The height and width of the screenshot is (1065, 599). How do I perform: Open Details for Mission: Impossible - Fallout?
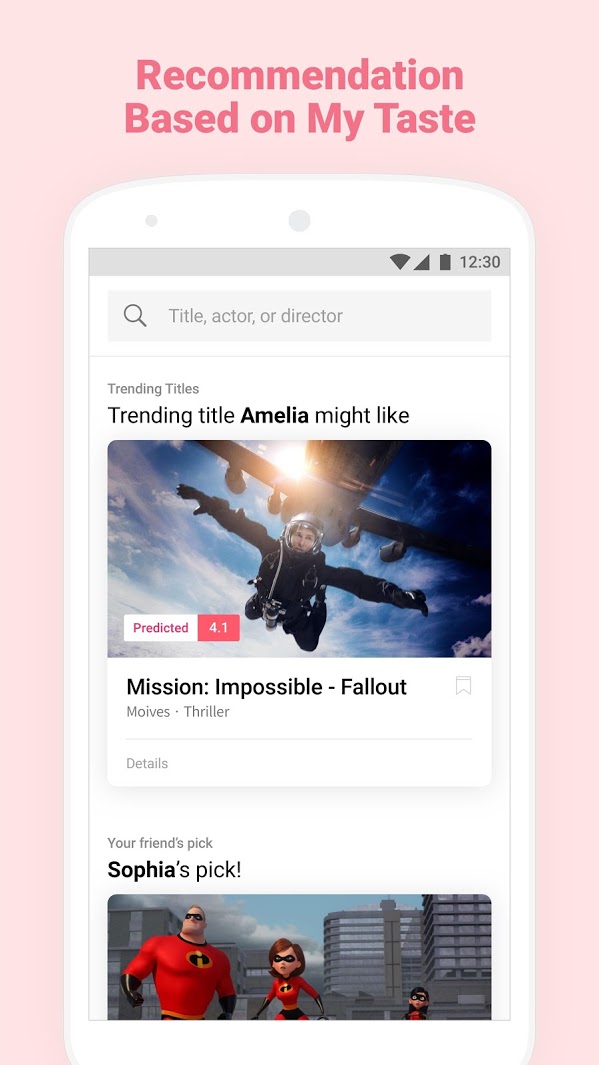[x=147, y=763]
